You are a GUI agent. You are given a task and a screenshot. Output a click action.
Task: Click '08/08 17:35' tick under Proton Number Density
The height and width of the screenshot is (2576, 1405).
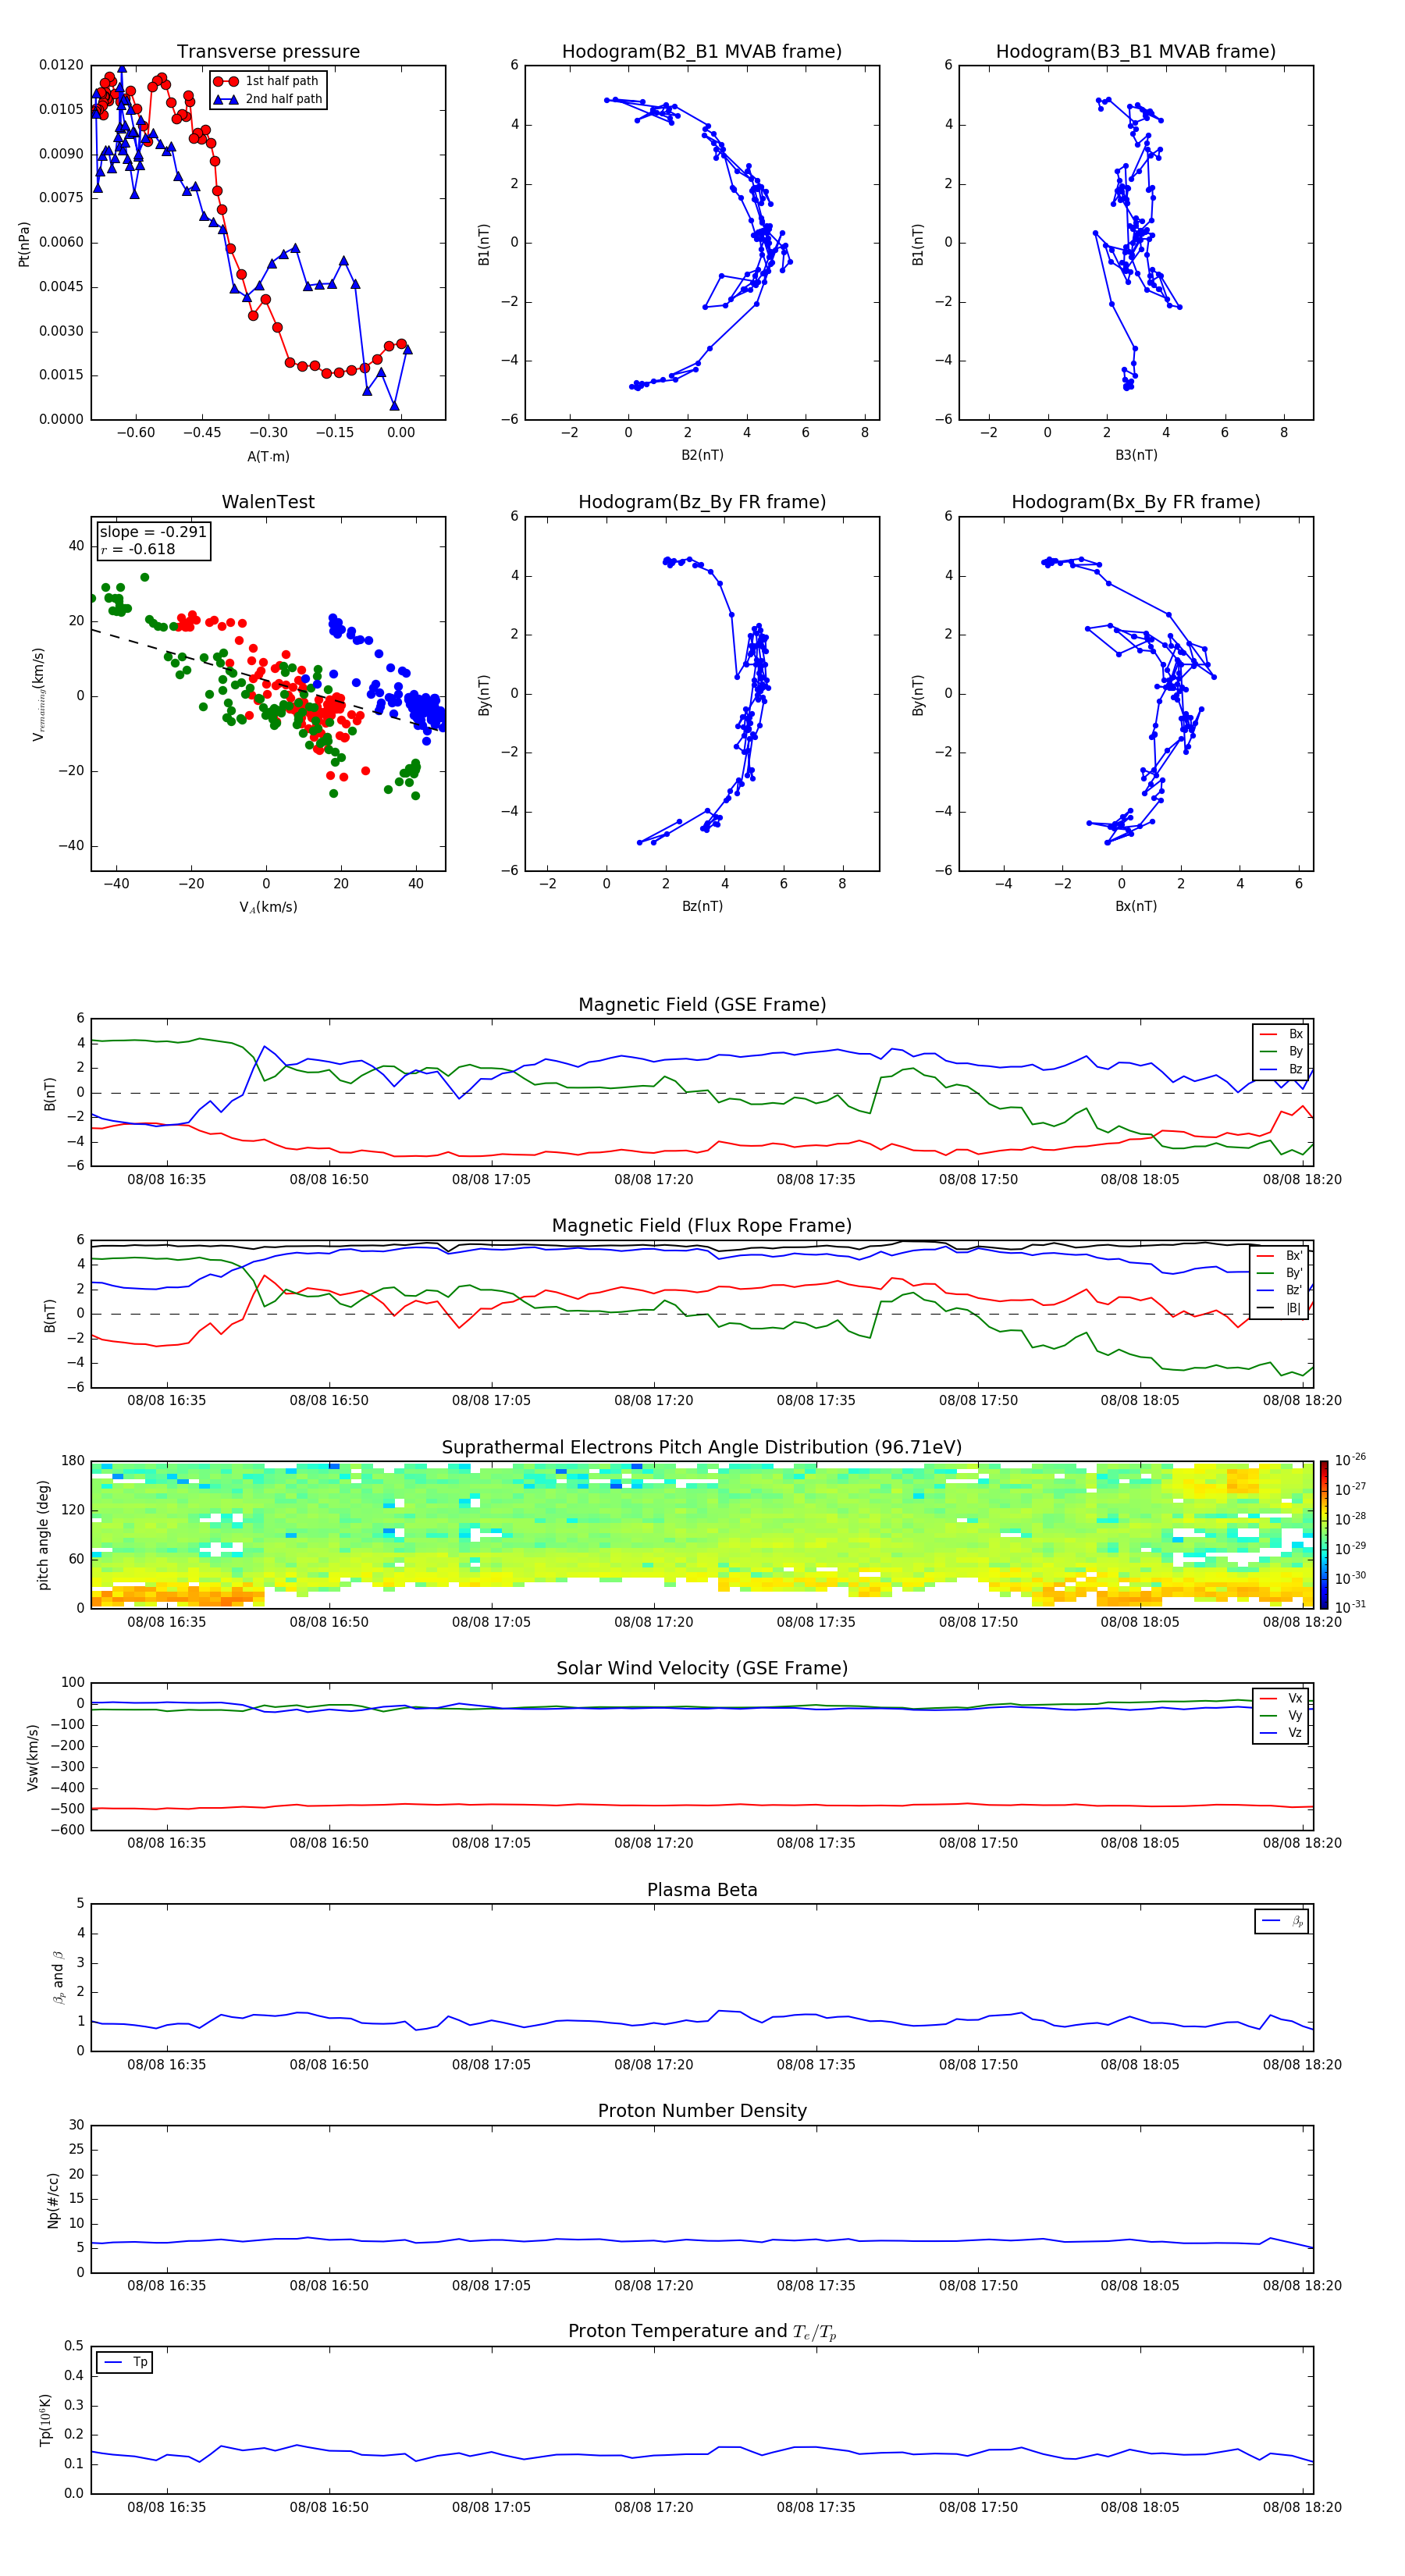tap(816, 2286)
